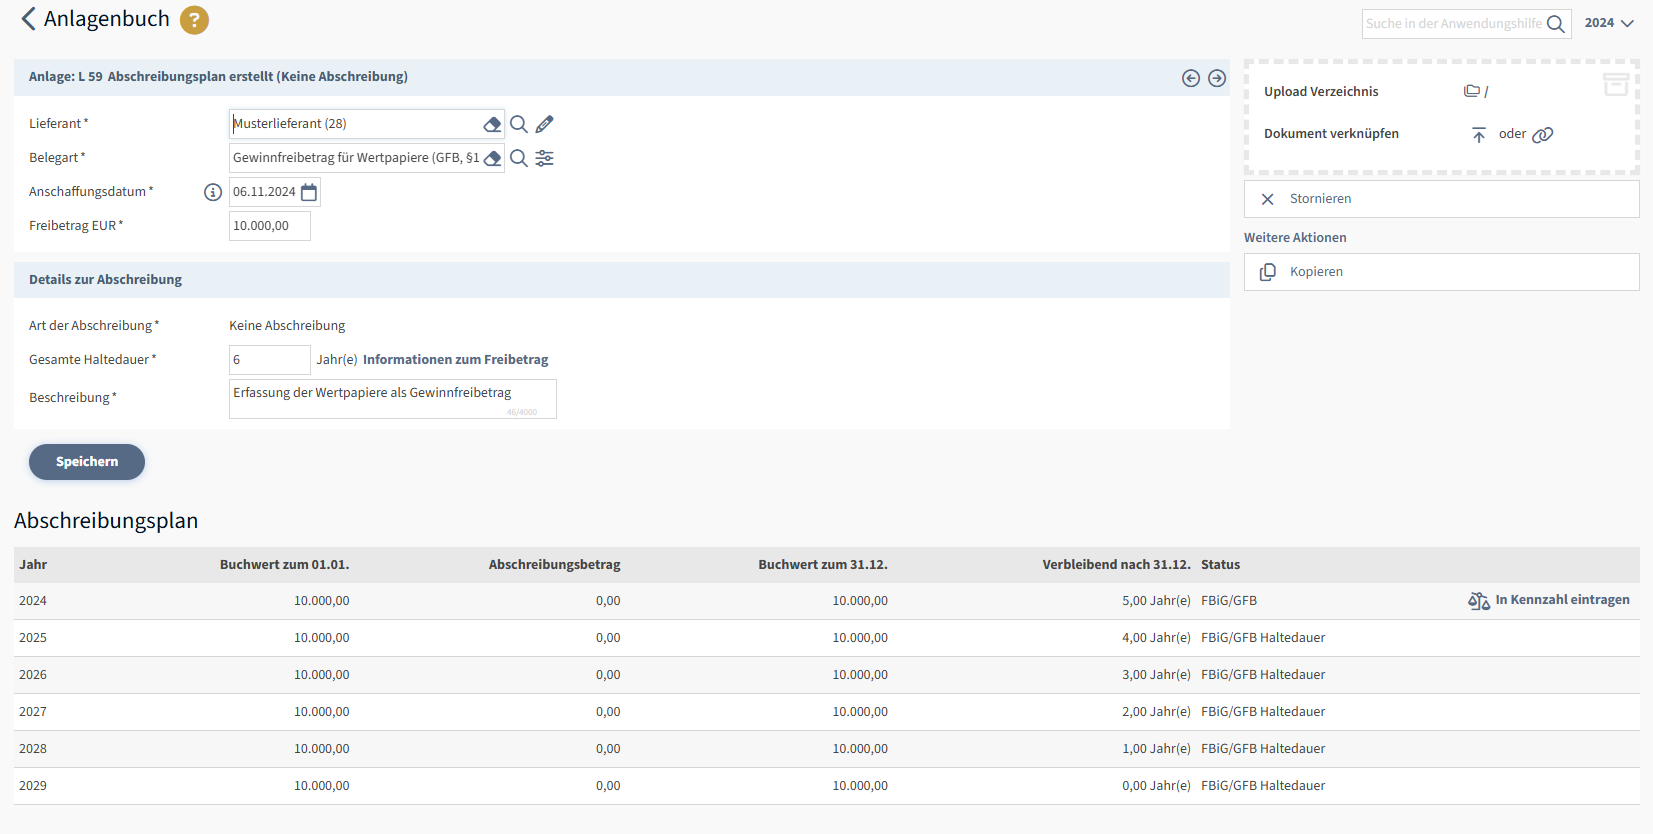1653x834 pixels.
Task: Show Anschaffungsdatum info icon
Action: pyautogui.click(x=213, y=192)
